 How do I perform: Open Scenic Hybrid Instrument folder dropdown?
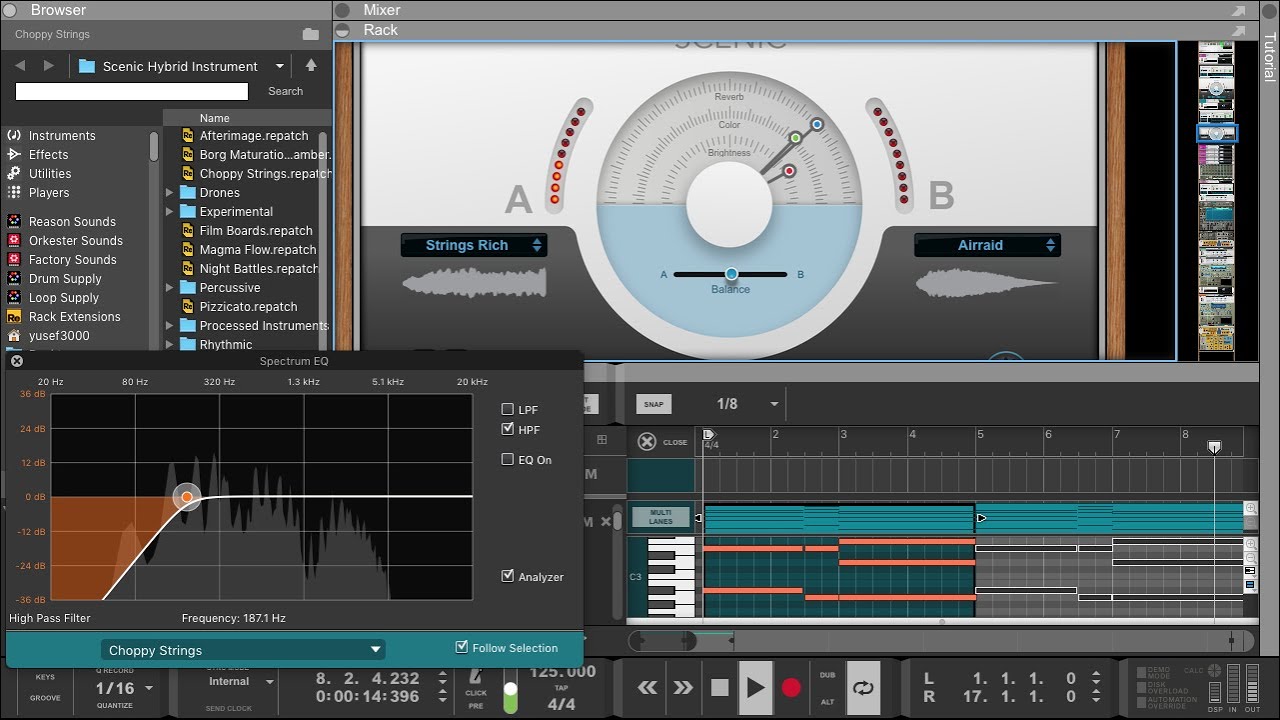point(279,66)
